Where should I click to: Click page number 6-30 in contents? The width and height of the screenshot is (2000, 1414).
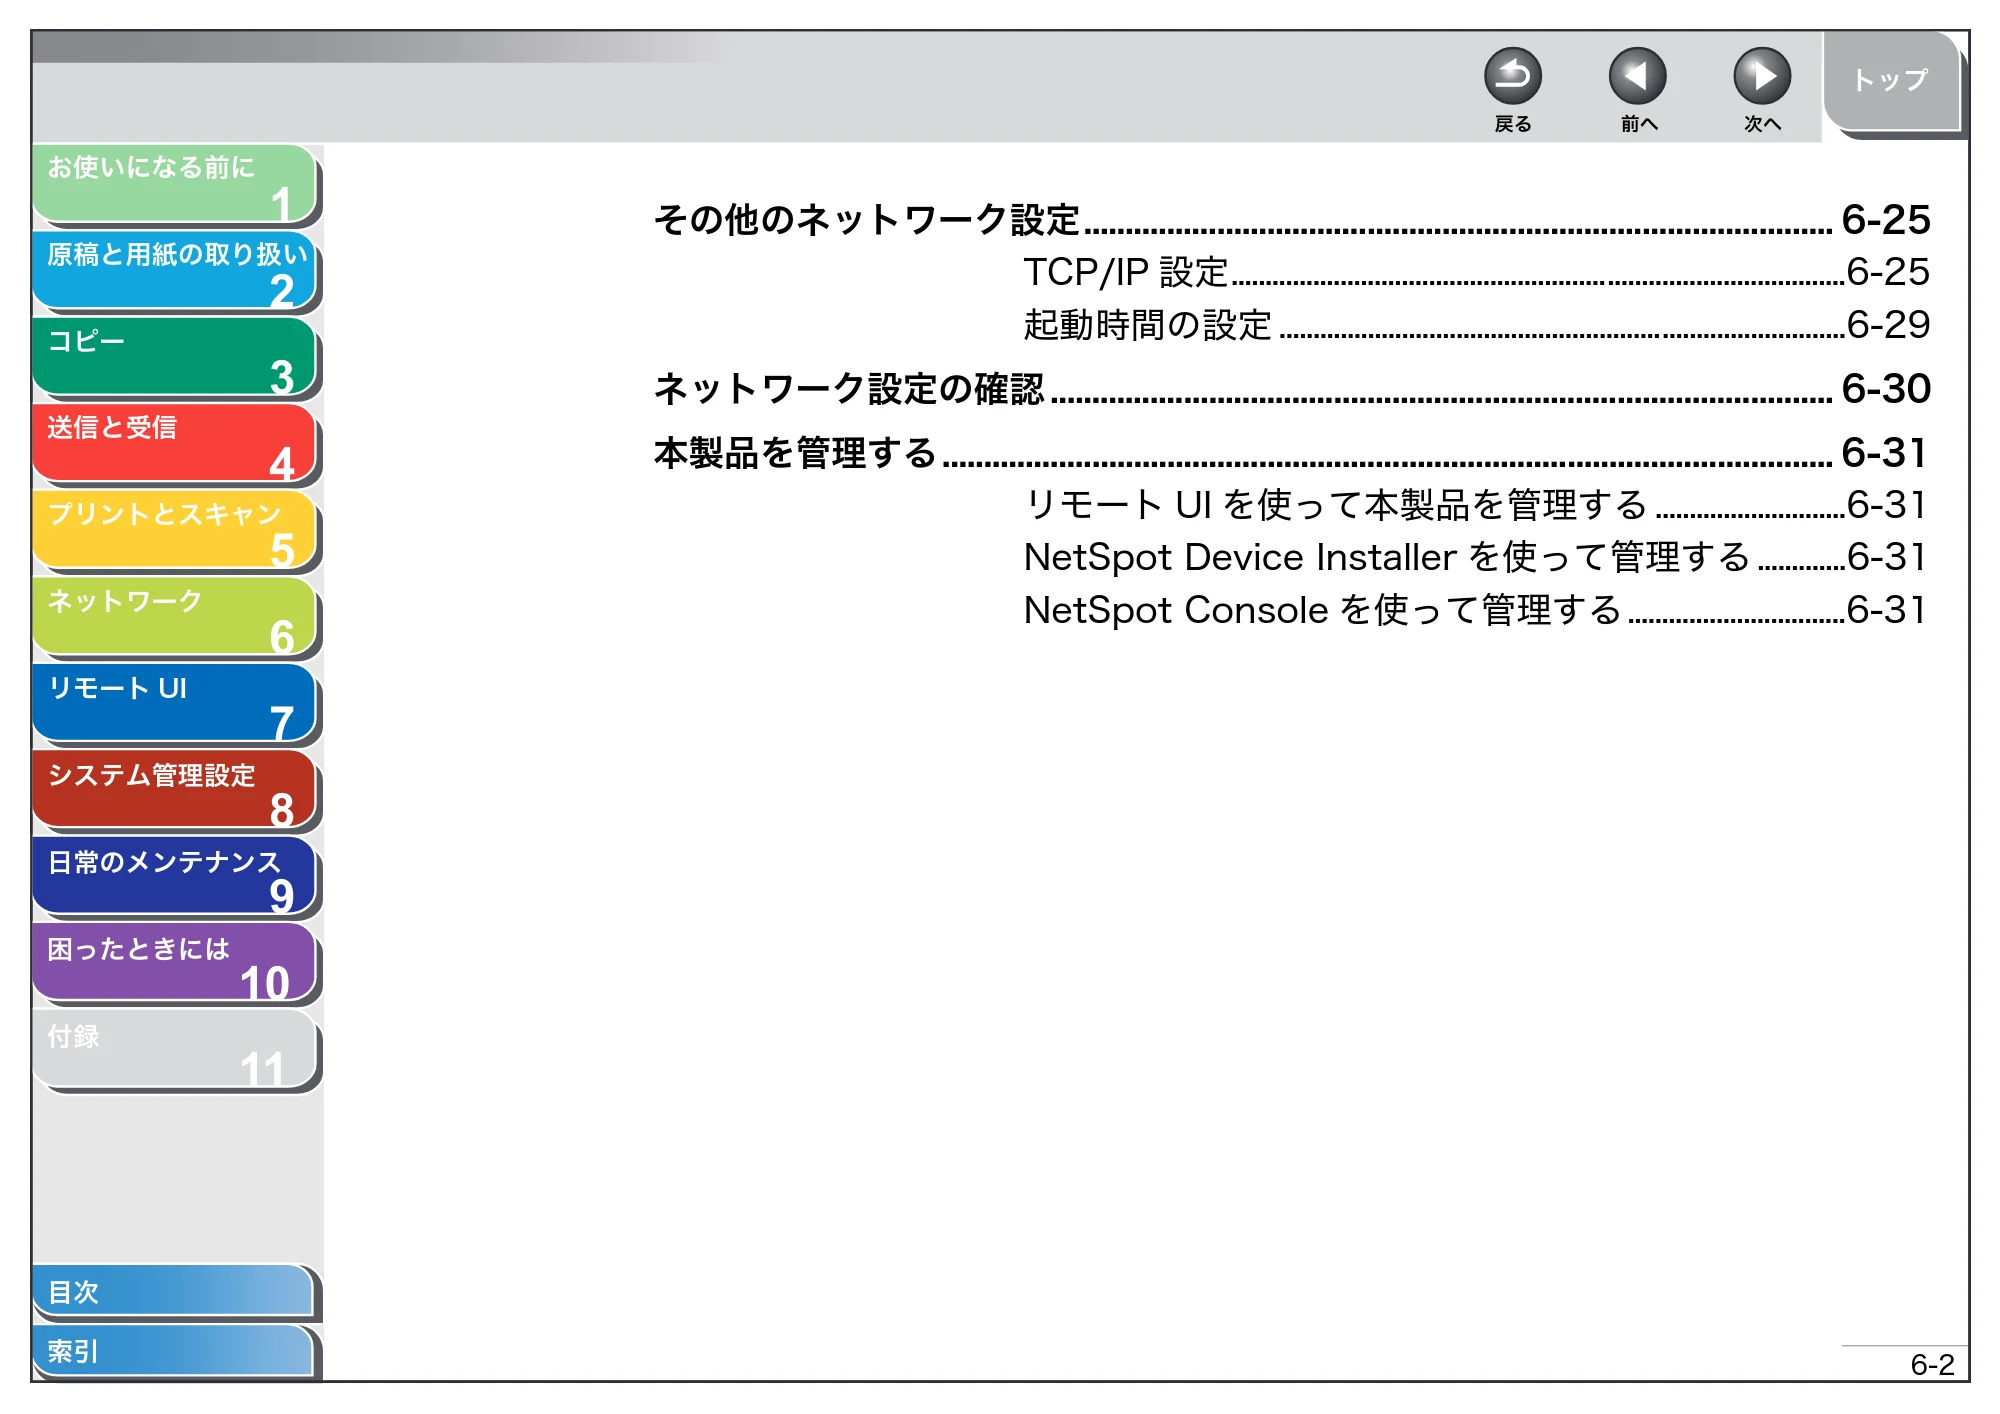[x=1886, y=388]
